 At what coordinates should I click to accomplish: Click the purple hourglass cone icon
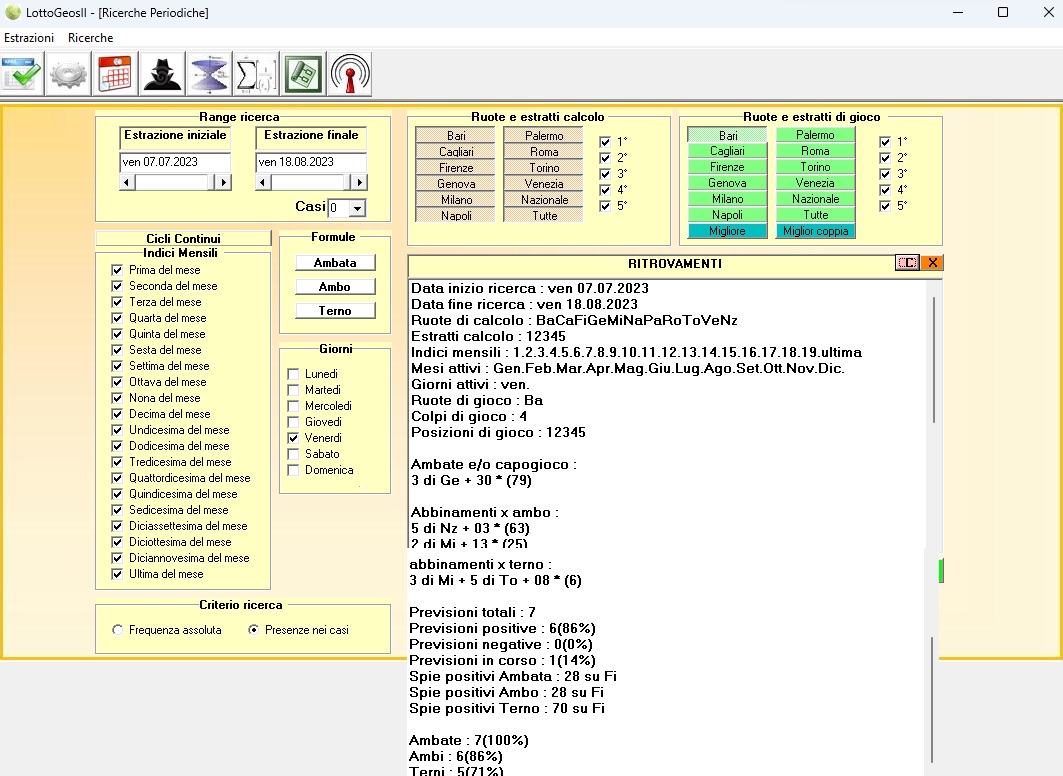(x=209, y=73)
